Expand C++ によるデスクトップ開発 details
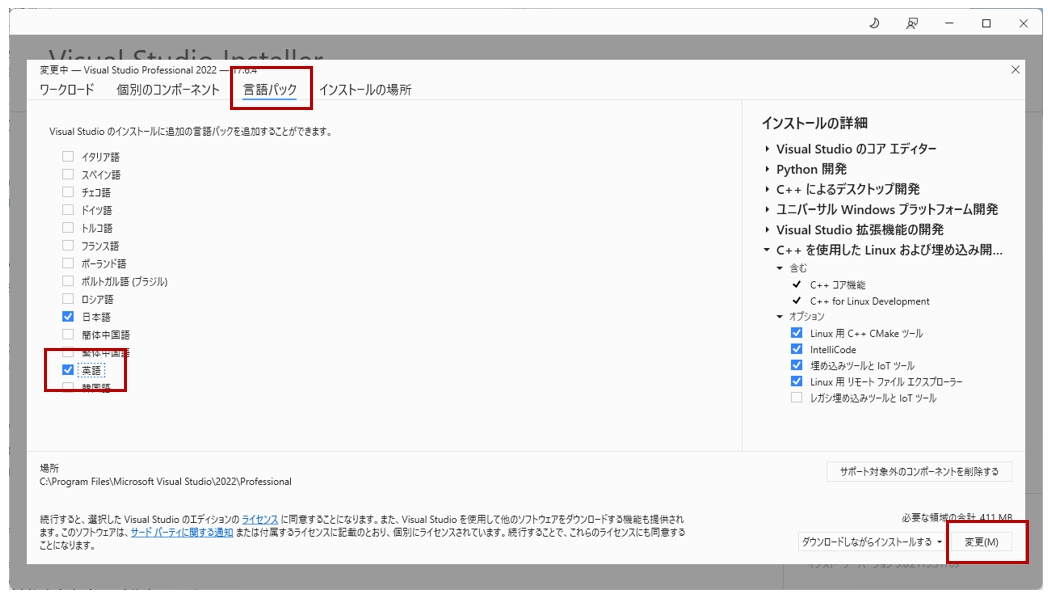The image size is (1048, 596). [x=769, y=189]
